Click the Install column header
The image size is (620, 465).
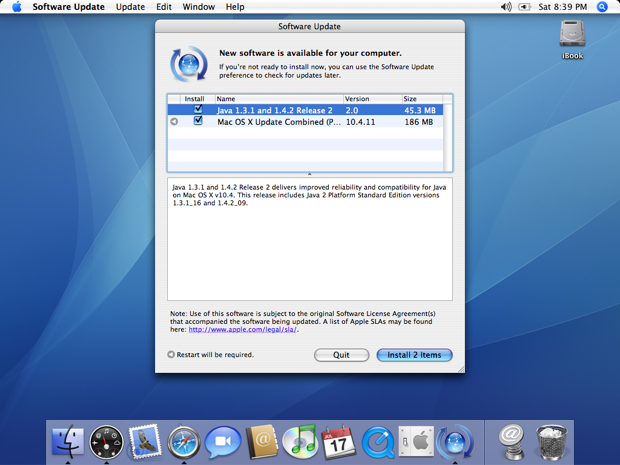click(x=197, y=99)
